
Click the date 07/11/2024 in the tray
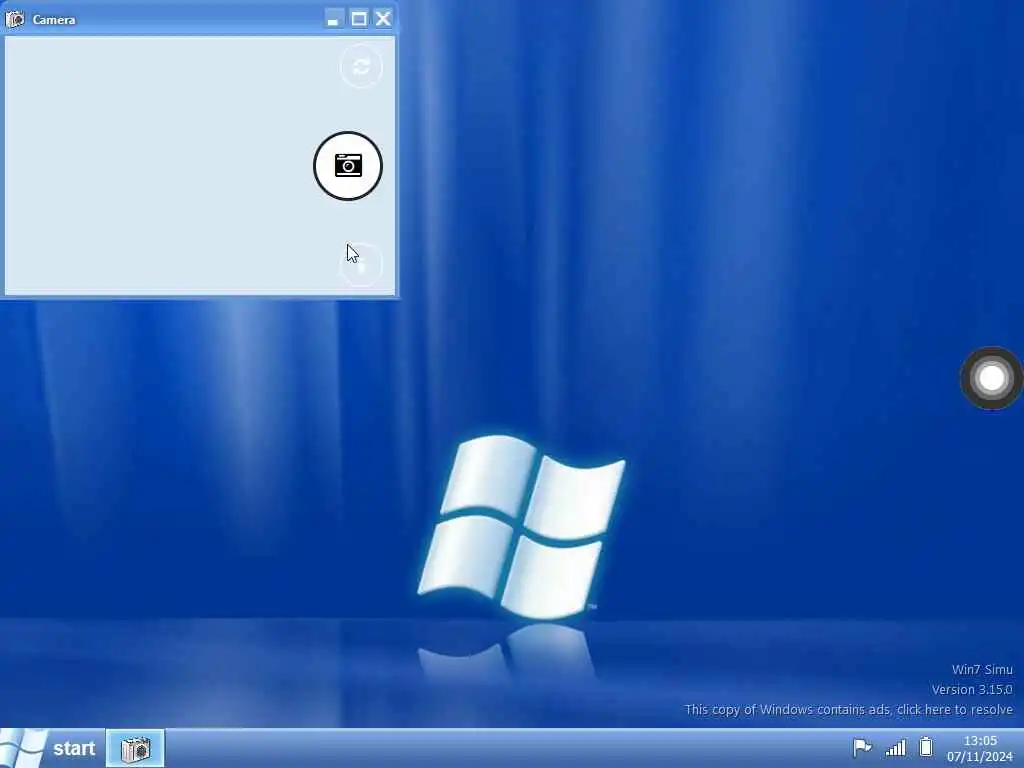(x=980, y=758)
